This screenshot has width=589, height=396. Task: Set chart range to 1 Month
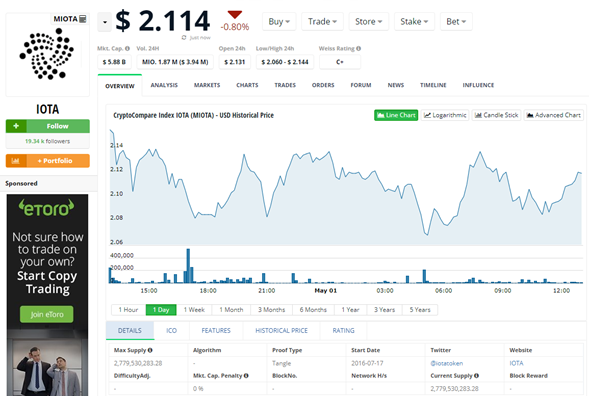(x=231, y=310)
